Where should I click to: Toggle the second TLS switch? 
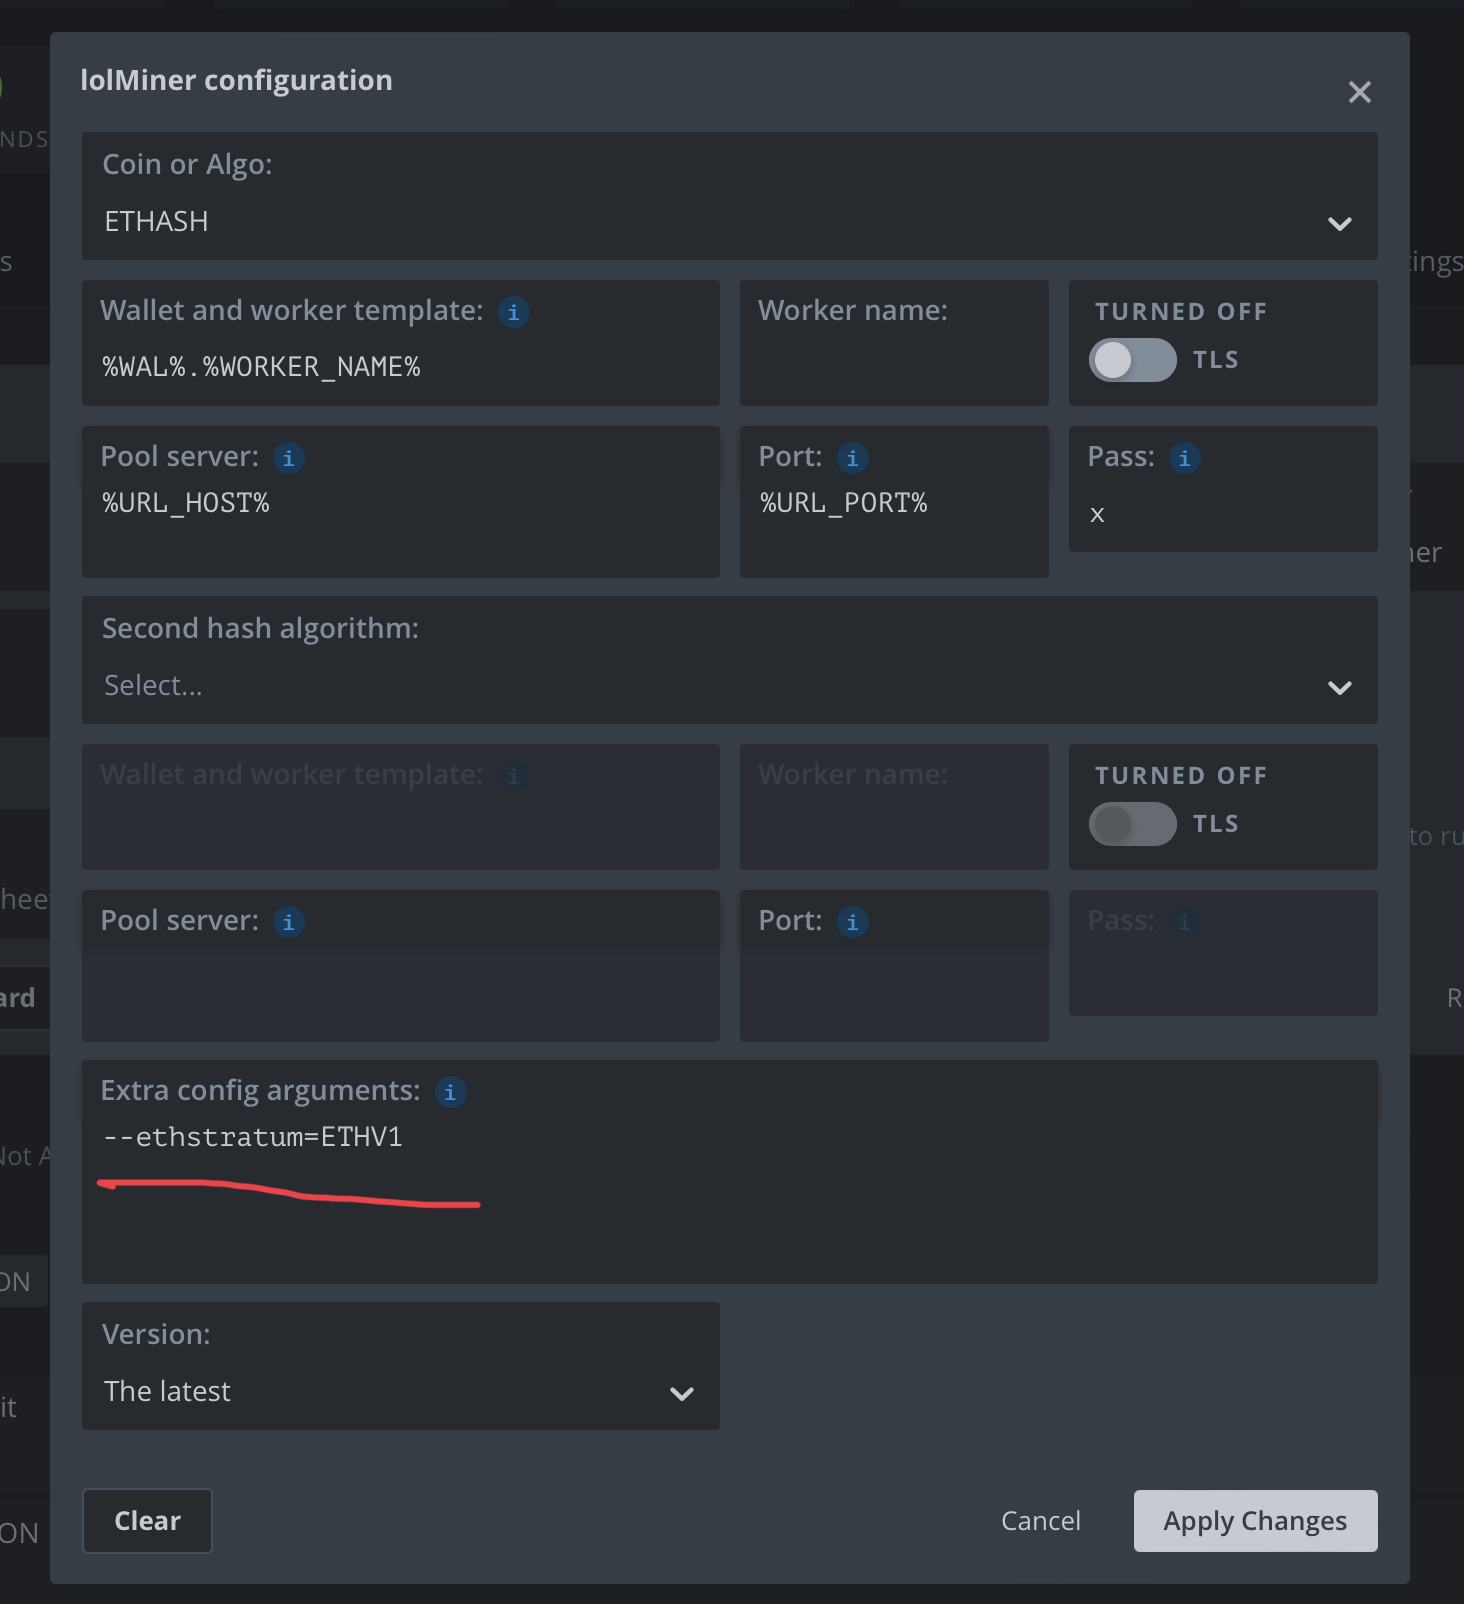click(x=1132, y=824)
